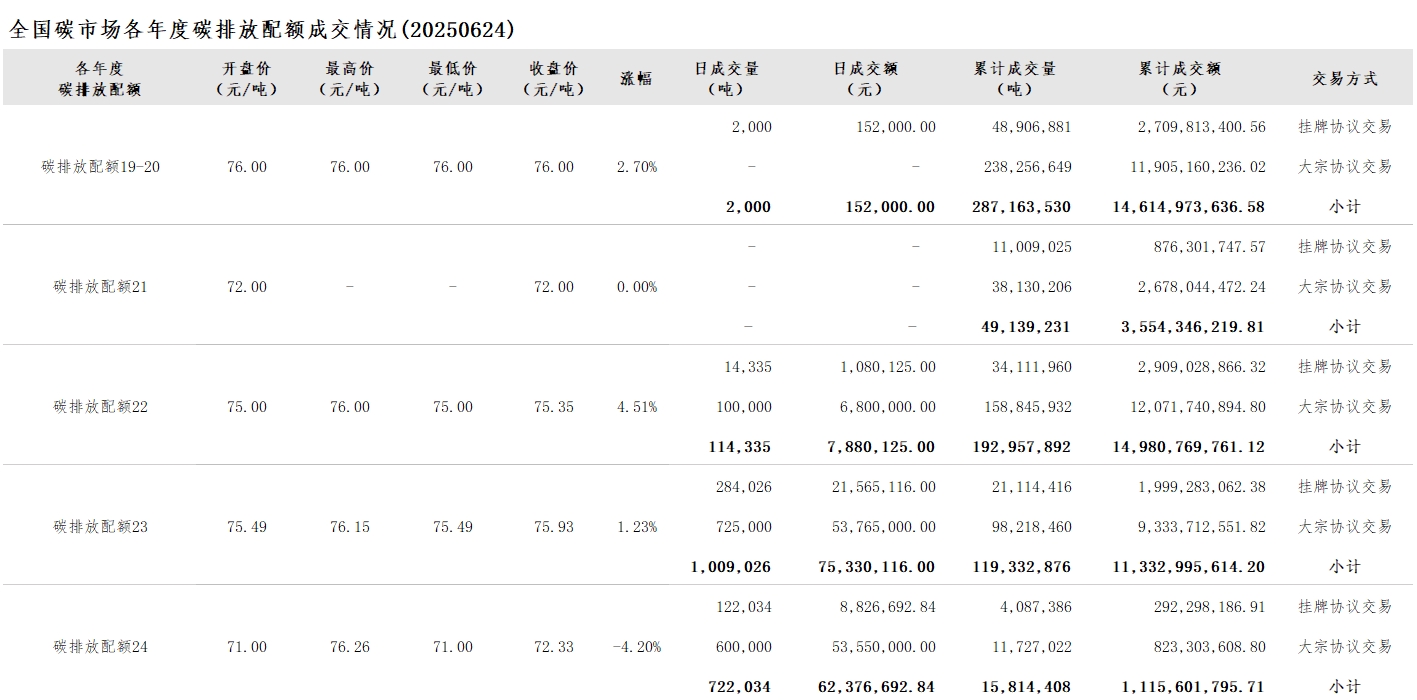Select the 最高价 column header

pos(349,78)
